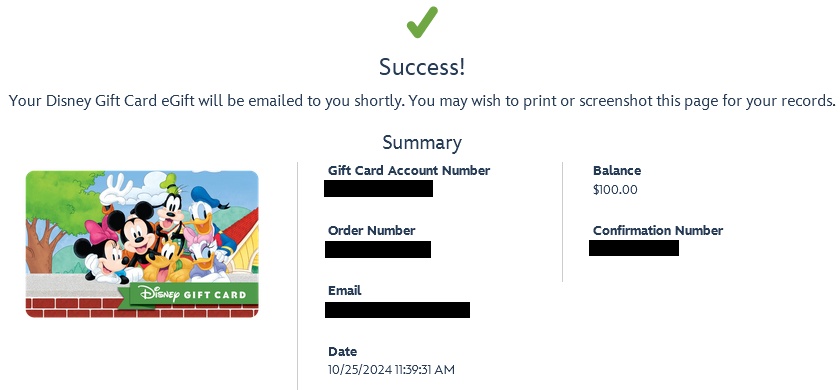840x390 pixels.
Task: Click the 10/25/2024 11:39:31 AM timestamp
Action: click(391, 370)
